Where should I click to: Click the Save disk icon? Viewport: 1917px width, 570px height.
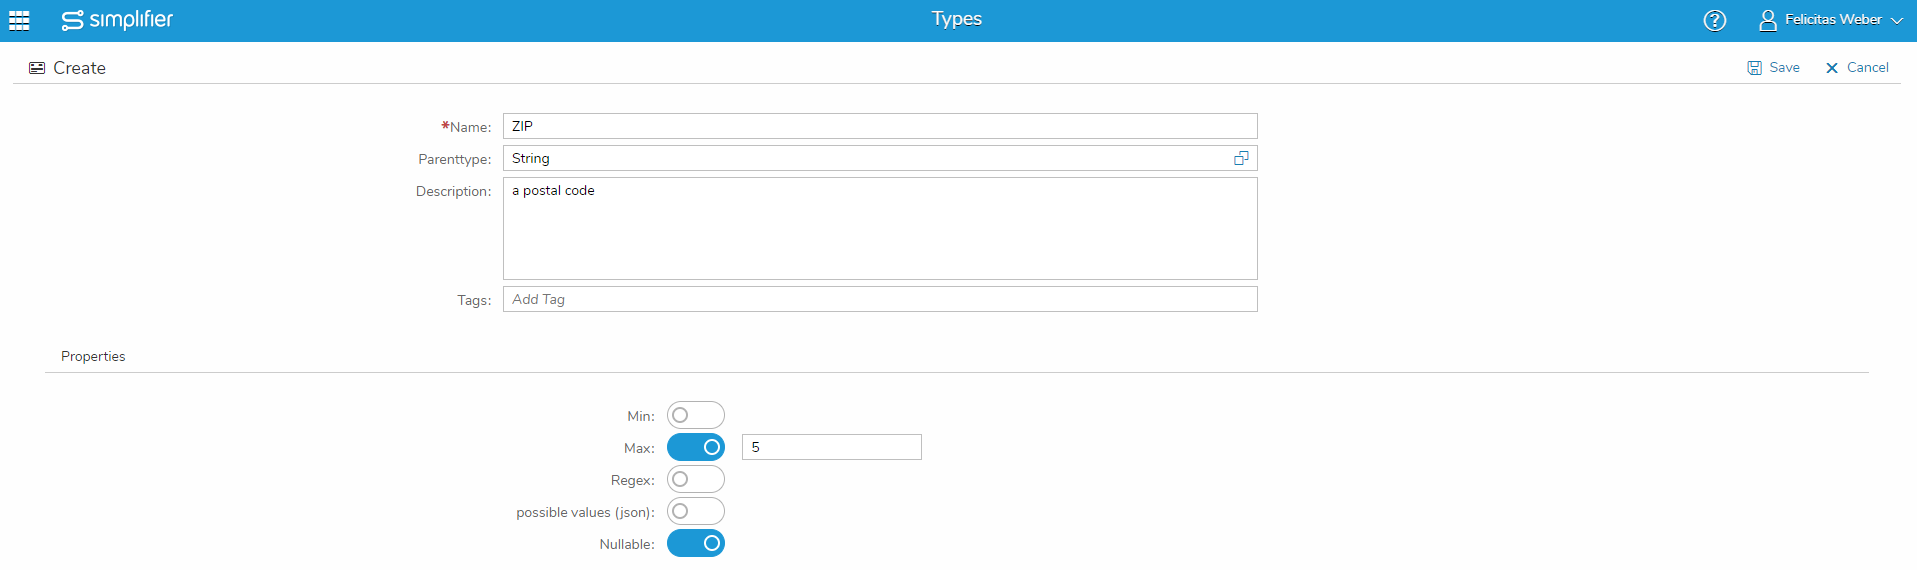pos(1754,68)
